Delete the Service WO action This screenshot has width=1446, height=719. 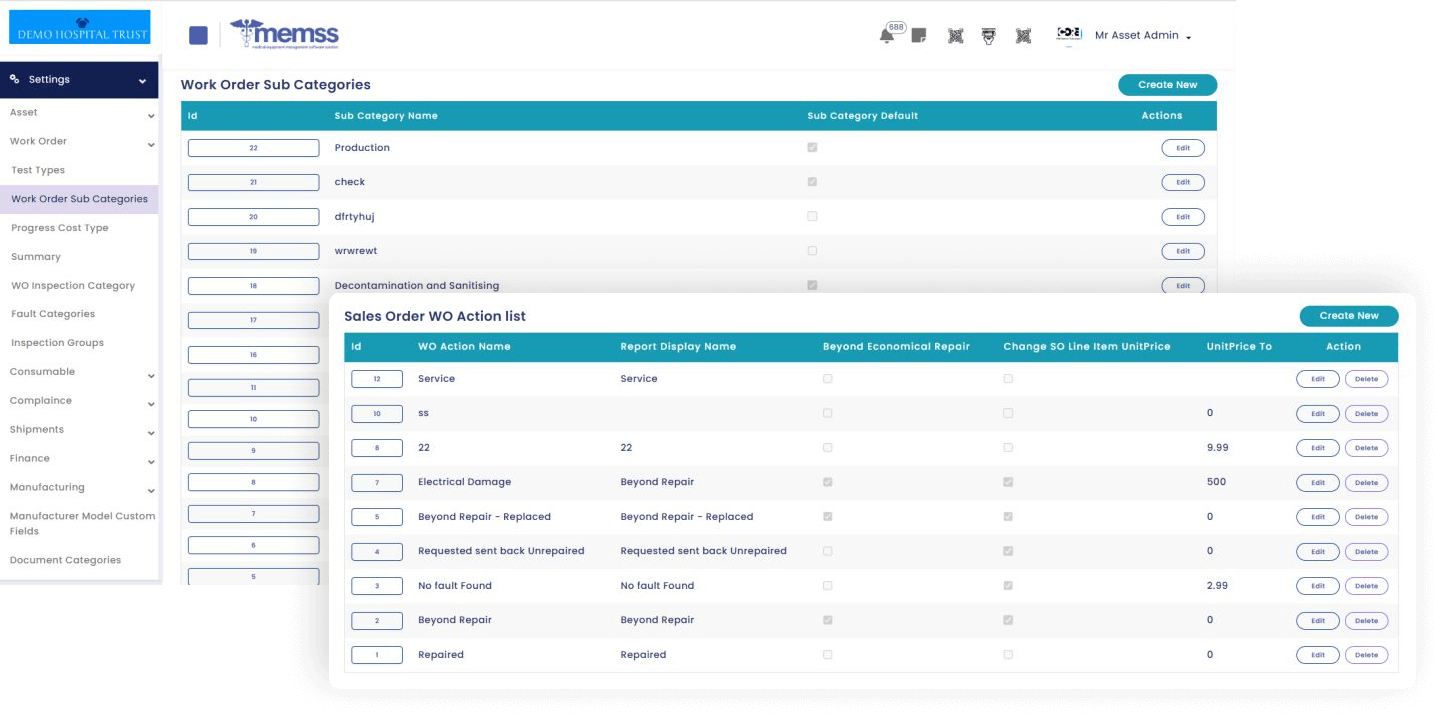1366,379
